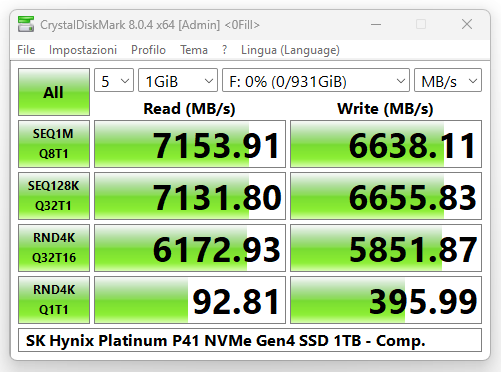Click the CrystalDiskMark app icon in title bar

click(x=26, y=24)
